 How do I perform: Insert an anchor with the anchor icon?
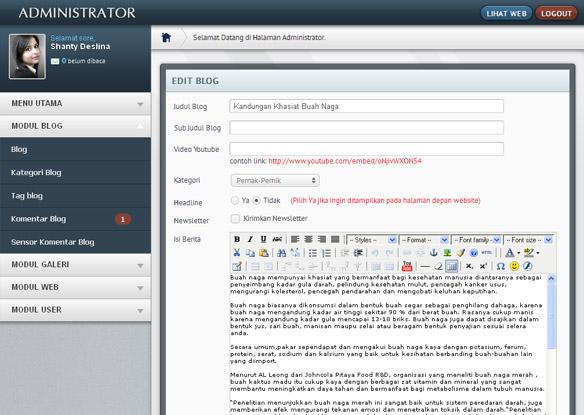434,253
